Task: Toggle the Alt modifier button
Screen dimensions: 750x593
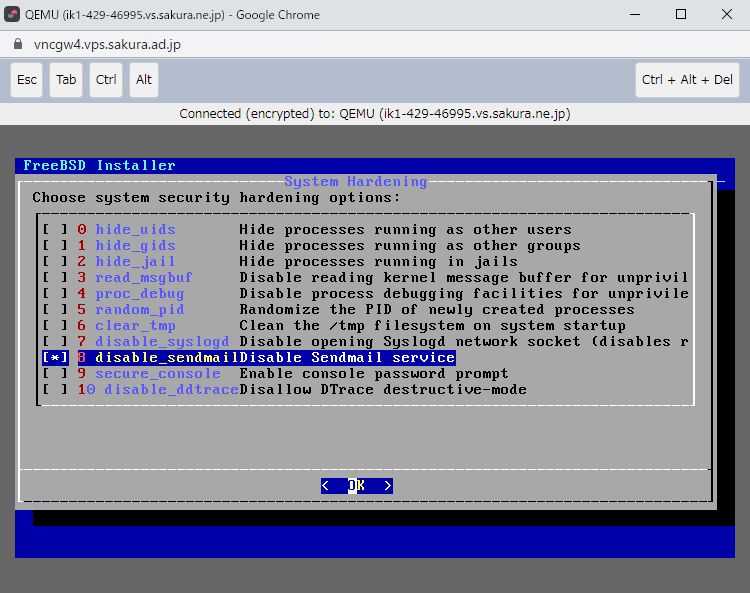Action: click(143, 80)
